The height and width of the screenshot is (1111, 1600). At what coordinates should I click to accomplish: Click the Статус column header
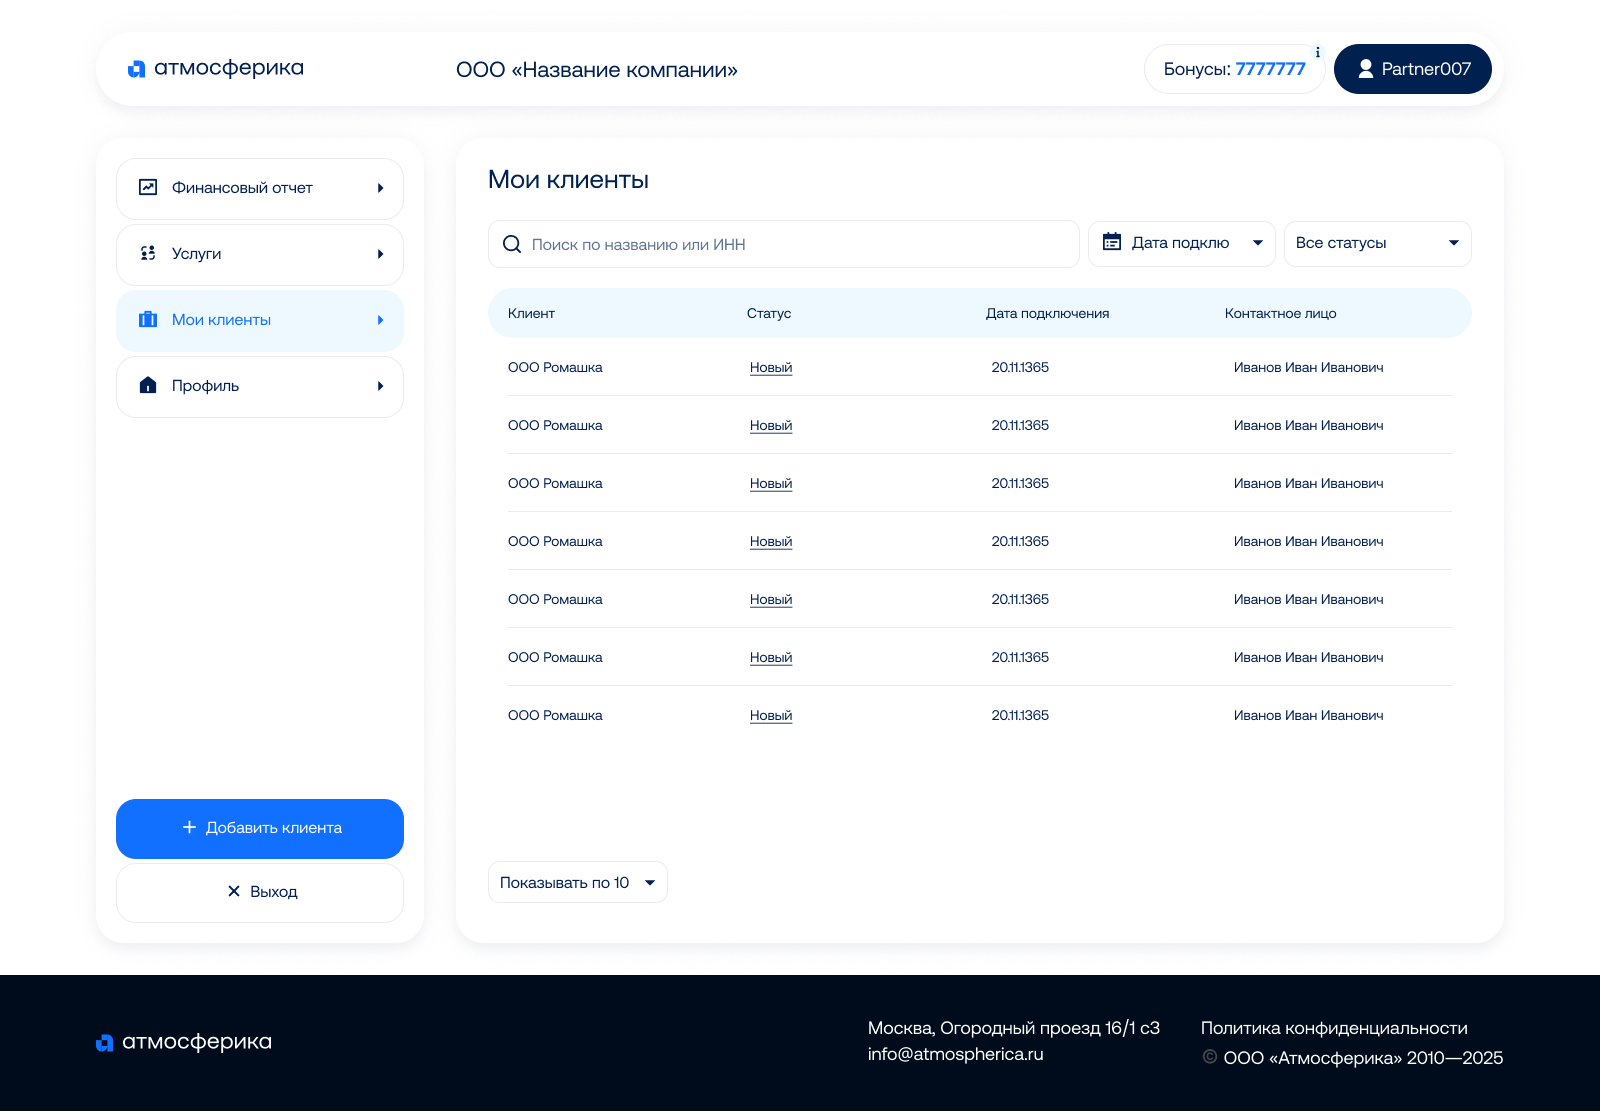tap(769, 313)
